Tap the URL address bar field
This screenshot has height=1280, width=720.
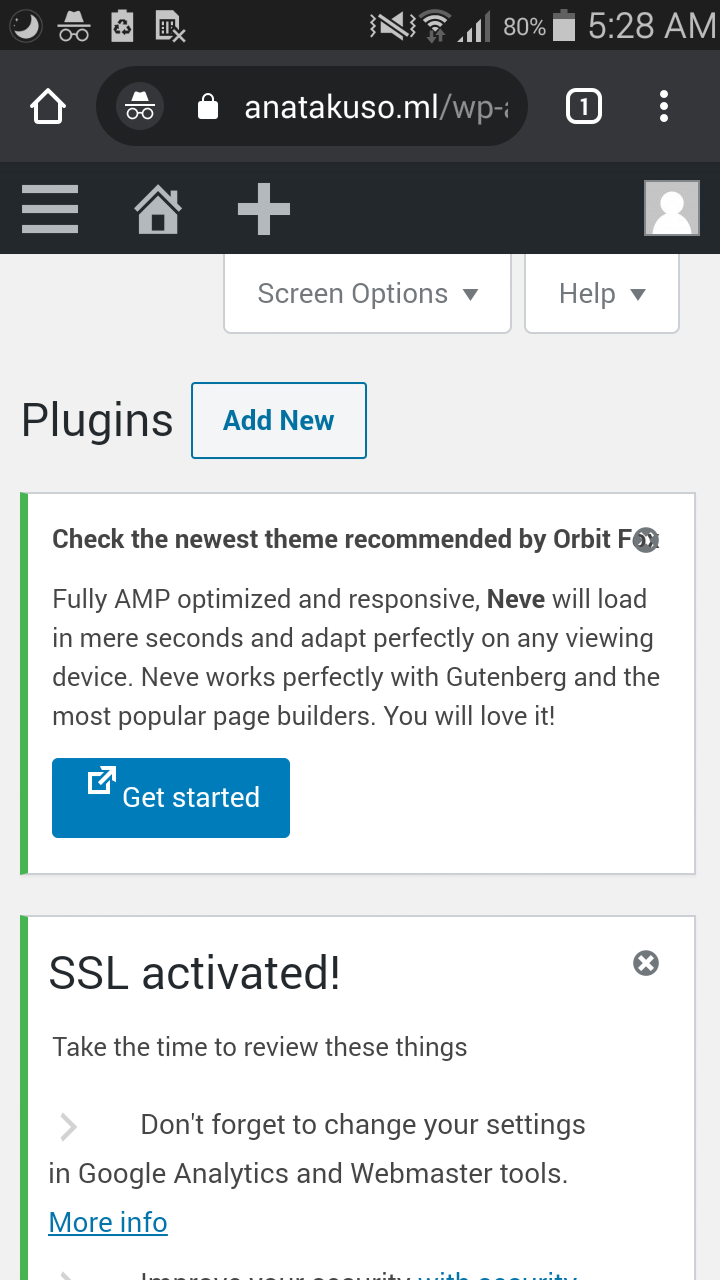pos(375,107)
